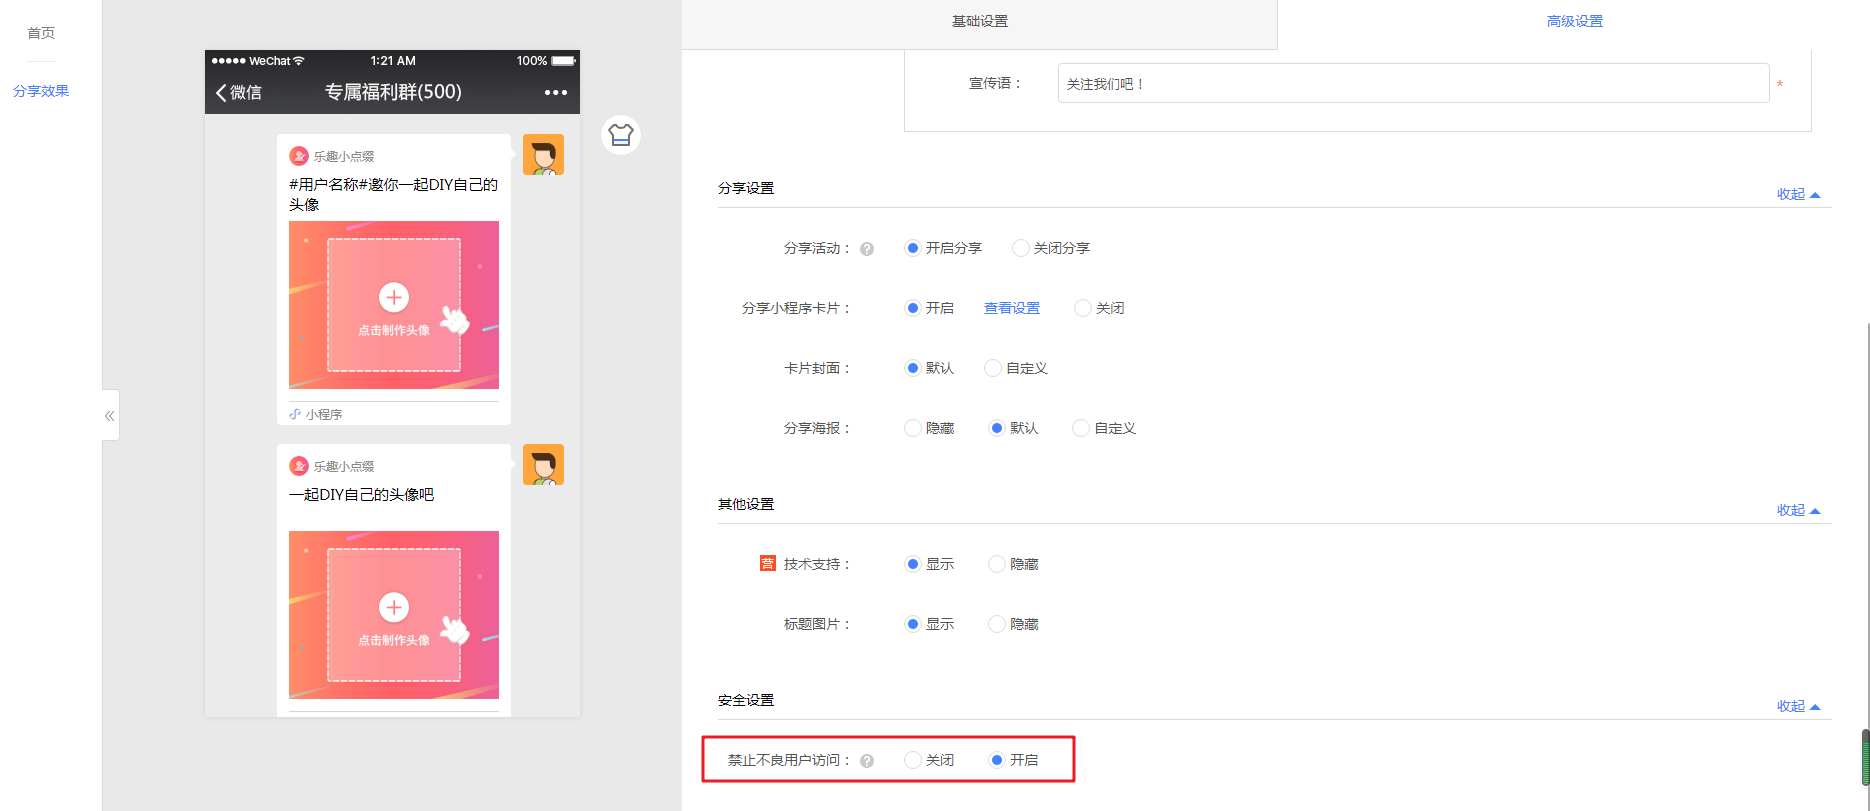
Task: Open 首页 in left sidebar
Action: [x=41, y=33]
